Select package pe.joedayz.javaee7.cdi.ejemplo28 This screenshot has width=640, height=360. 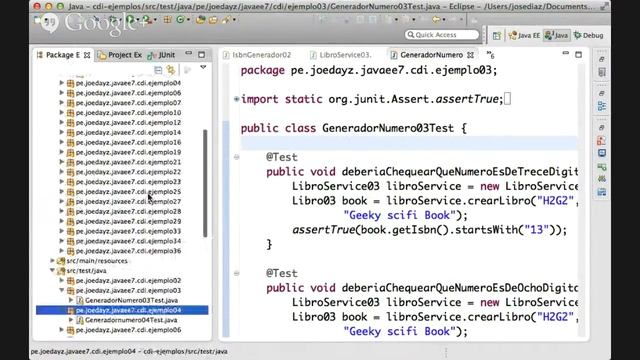(x=128, y=211)
